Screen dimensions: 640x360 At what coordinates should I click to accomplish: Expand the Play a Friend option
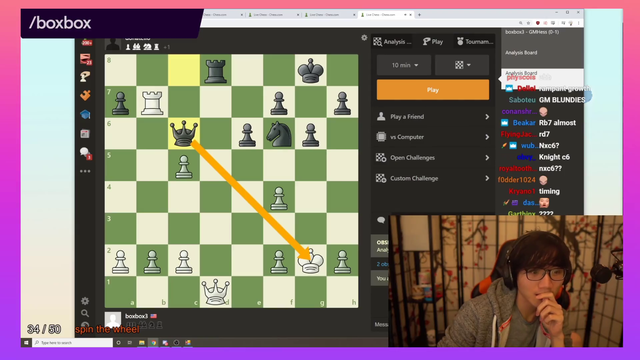(x=433, y=117)
